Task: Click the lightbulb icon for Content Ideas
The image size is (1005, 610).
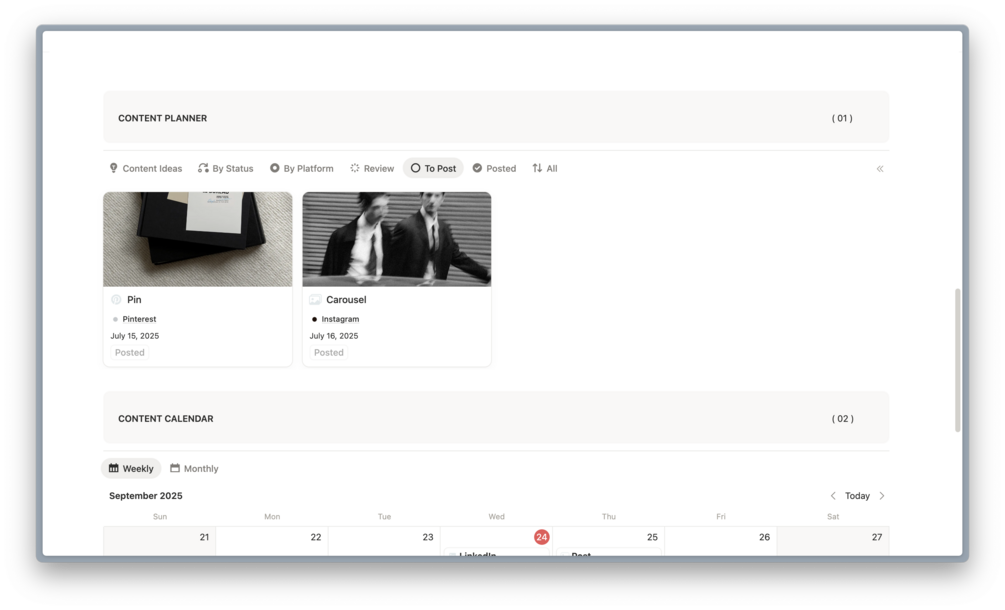Action: [x=113, y=168]
